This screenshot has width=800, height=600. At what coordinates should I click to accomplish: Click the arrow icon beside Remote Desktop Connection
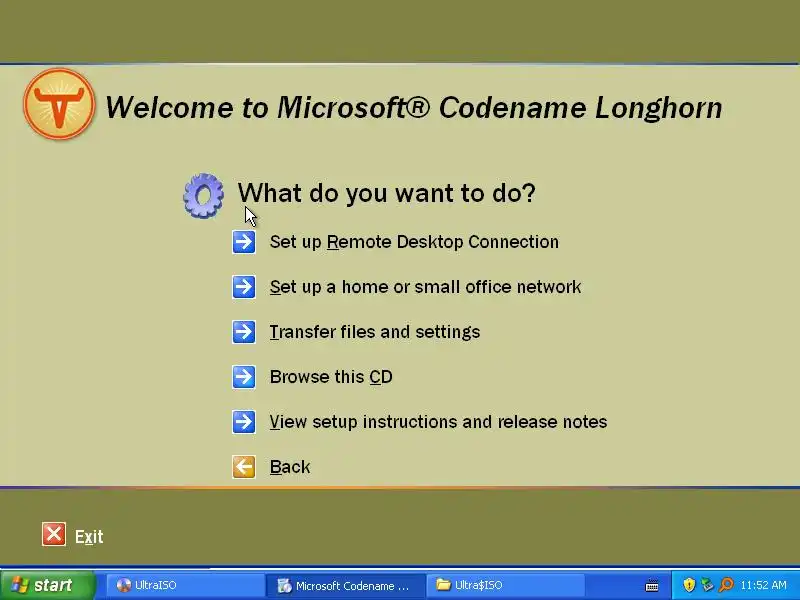pyautogui.click(x=244, y=242)
